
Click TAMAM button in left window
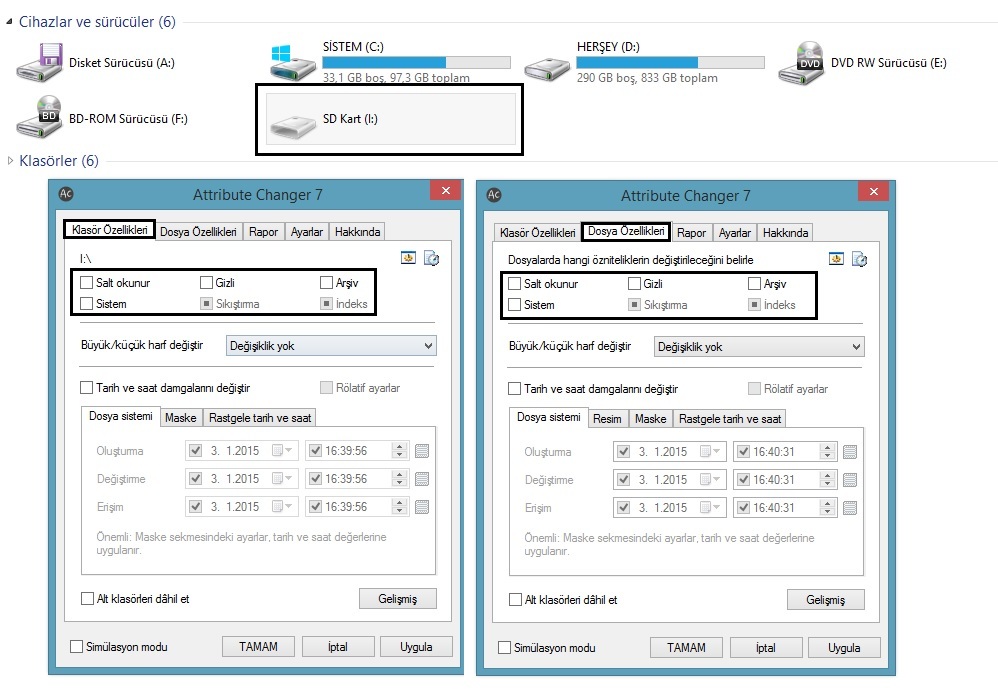click(258, 646)
